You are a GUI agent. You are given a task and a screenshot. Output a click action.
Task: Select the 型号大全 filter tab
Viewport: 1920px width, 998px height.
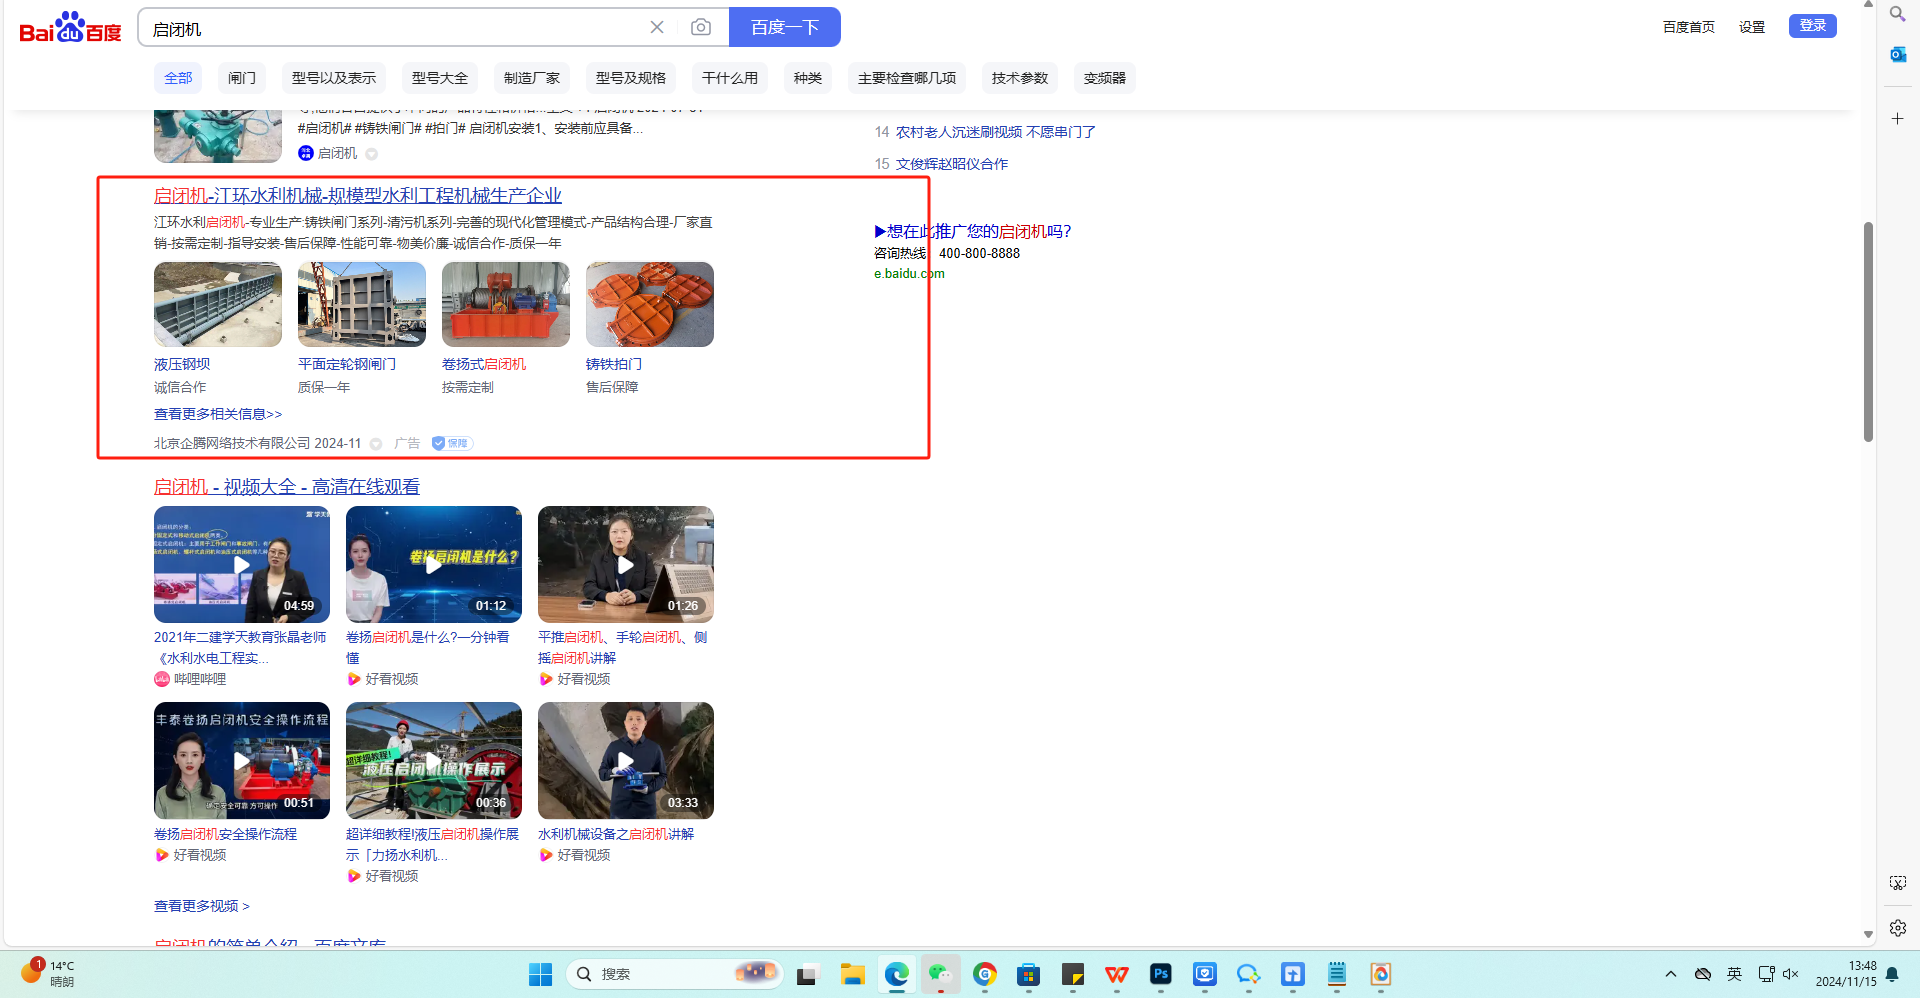click(x=440, y=78)
